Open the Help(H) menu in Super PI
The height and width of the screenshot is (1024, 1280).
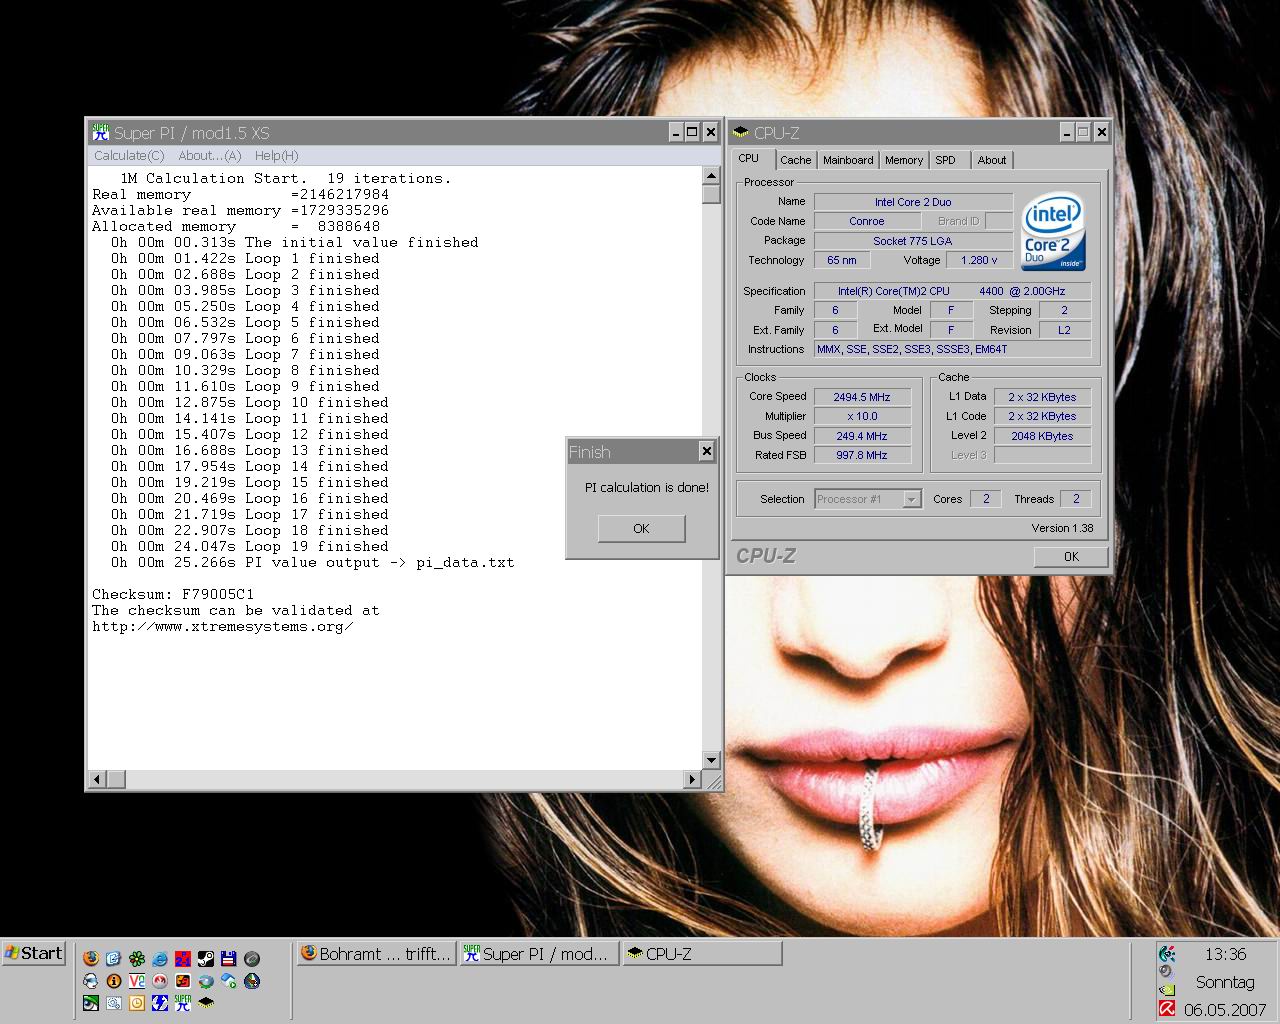coord(276,156)
